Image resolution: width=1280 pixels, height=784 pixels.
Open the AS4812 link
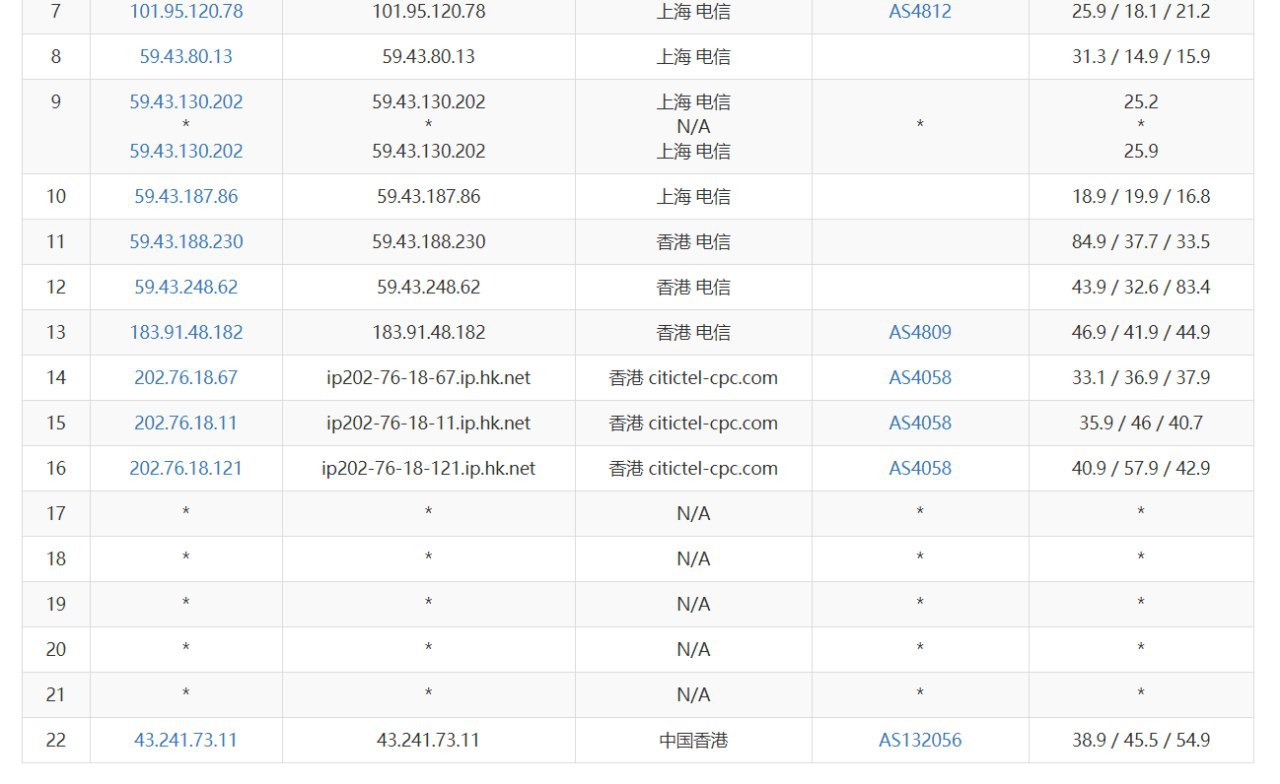[920, 12]
